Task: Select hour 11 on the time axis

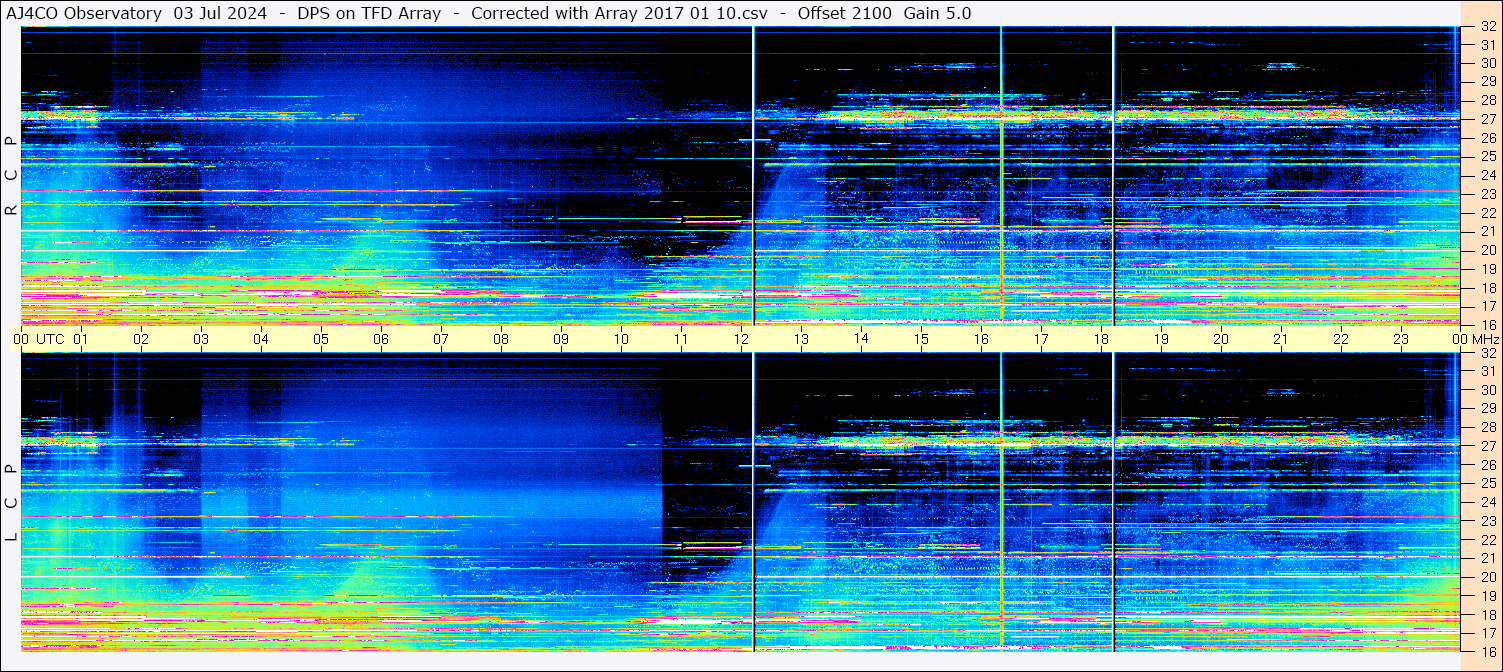Action: click(681, 339)
